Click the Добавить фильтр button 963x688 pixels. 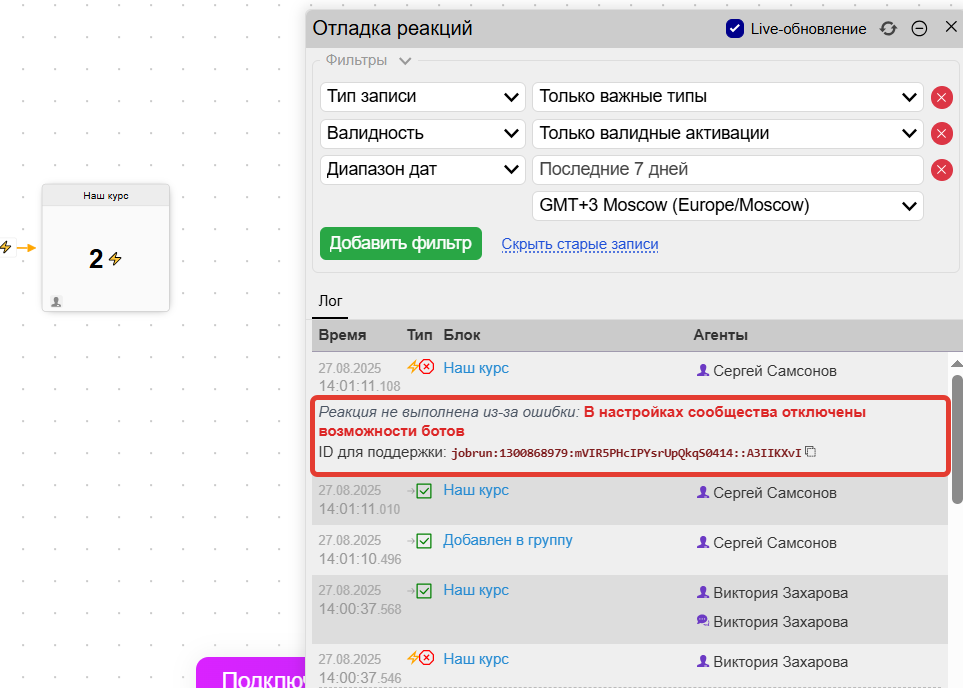point(401,243)
